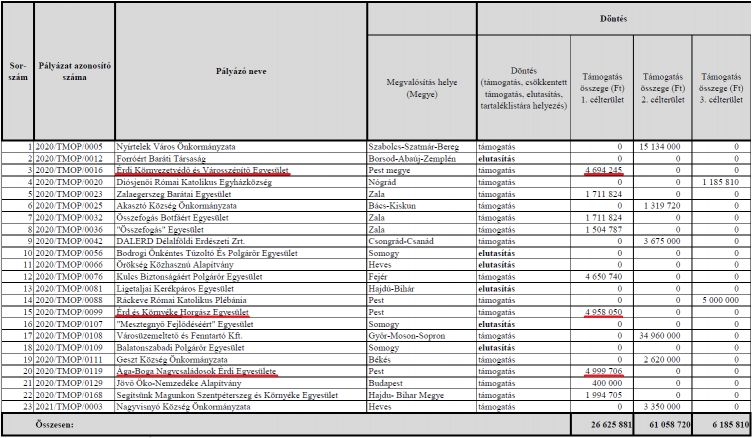The image size is (752, 438).
Task: Click the total 26 625 881
Action: (x=603, y=425)
